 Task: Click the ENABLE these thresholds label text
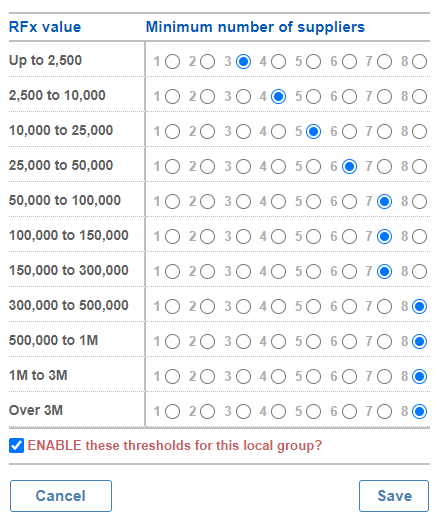175,446
